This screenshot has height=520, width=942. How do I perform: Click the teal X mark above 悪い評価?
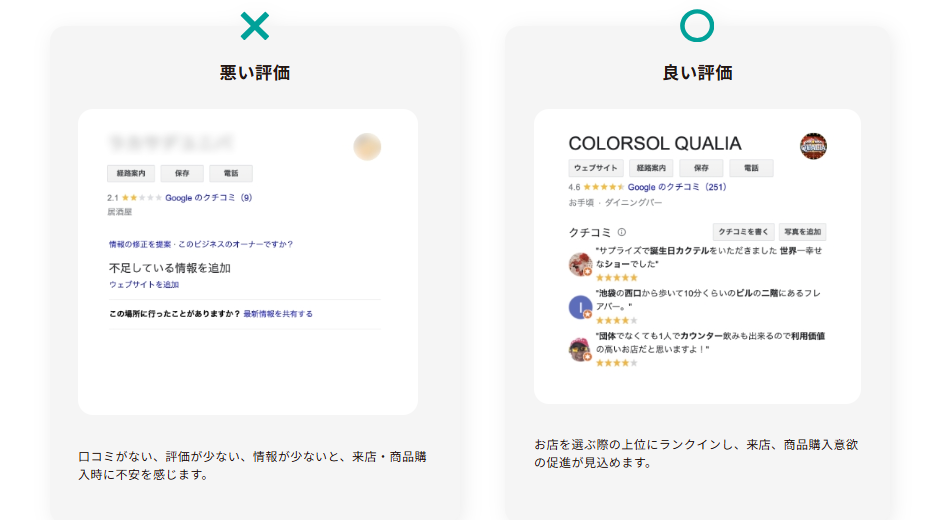(255, 26)
